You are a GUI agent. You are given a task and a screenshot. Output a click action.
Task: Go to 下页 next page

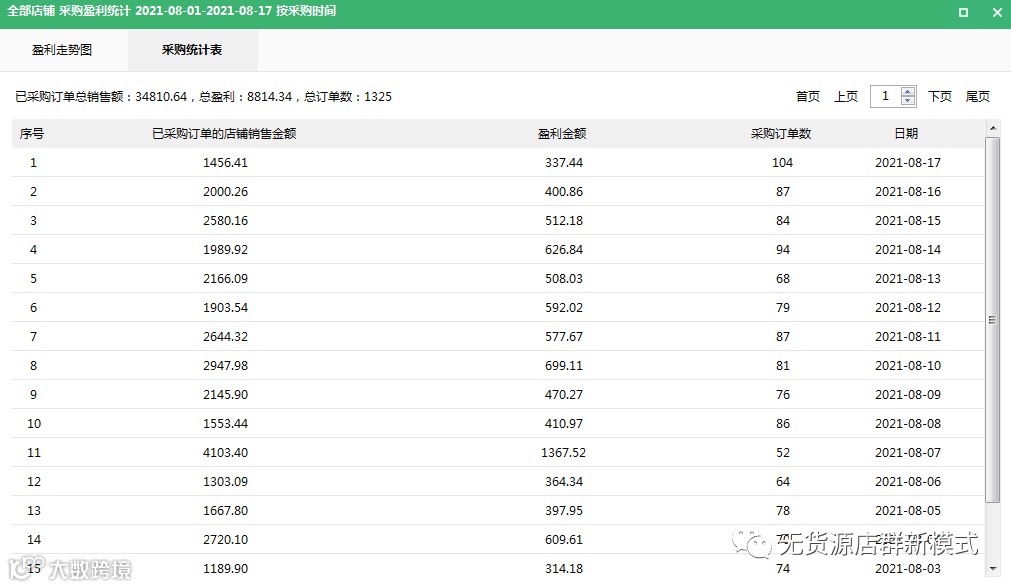(940, 96)
